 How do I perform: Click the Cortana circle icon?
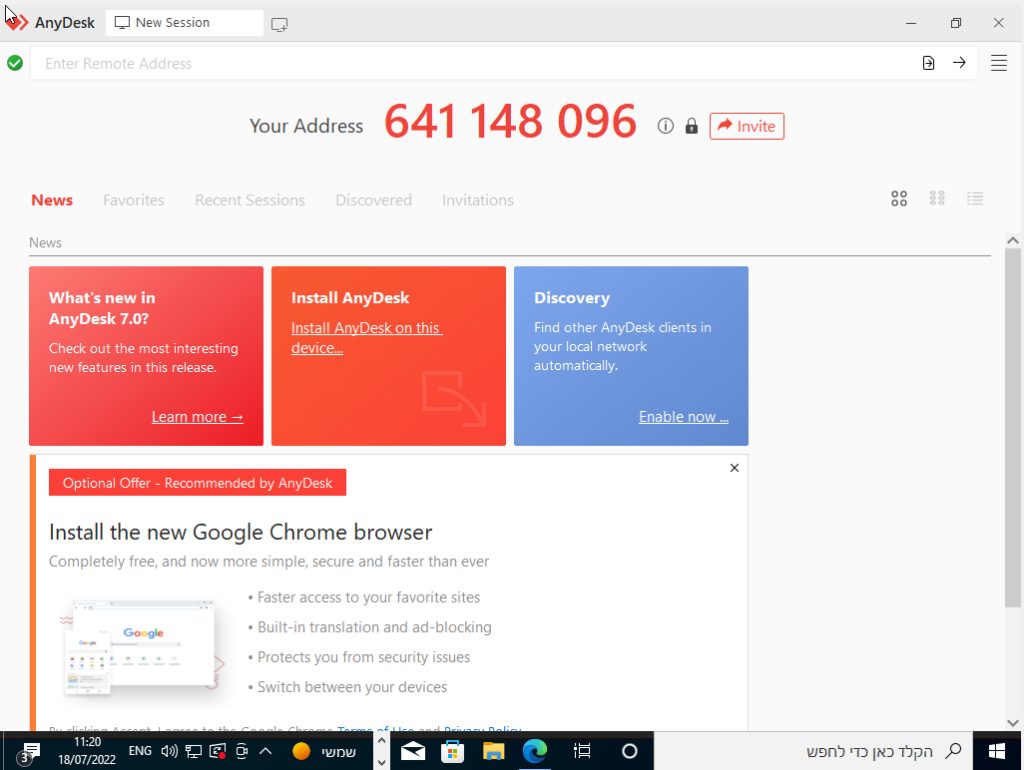[630, 751]
